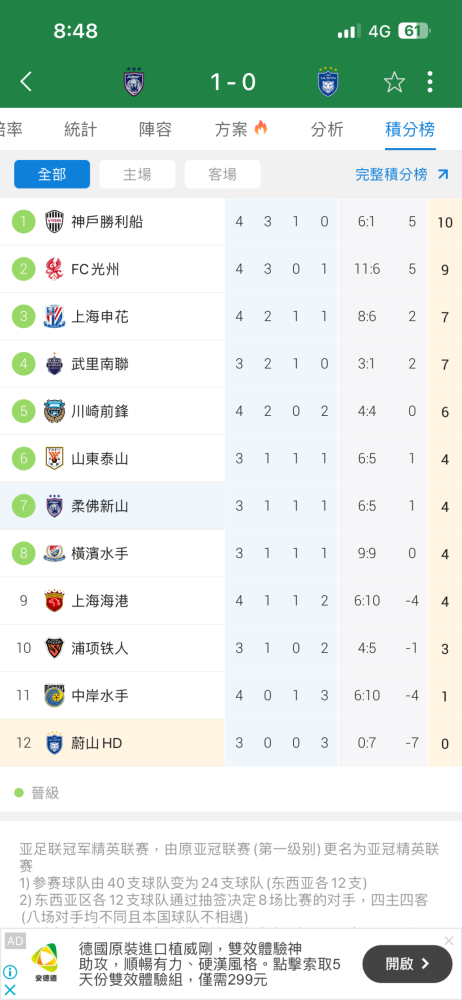Screen dimensions: 462x1000
Task: Switch to the 統計 tab
Action: point(81,129)
